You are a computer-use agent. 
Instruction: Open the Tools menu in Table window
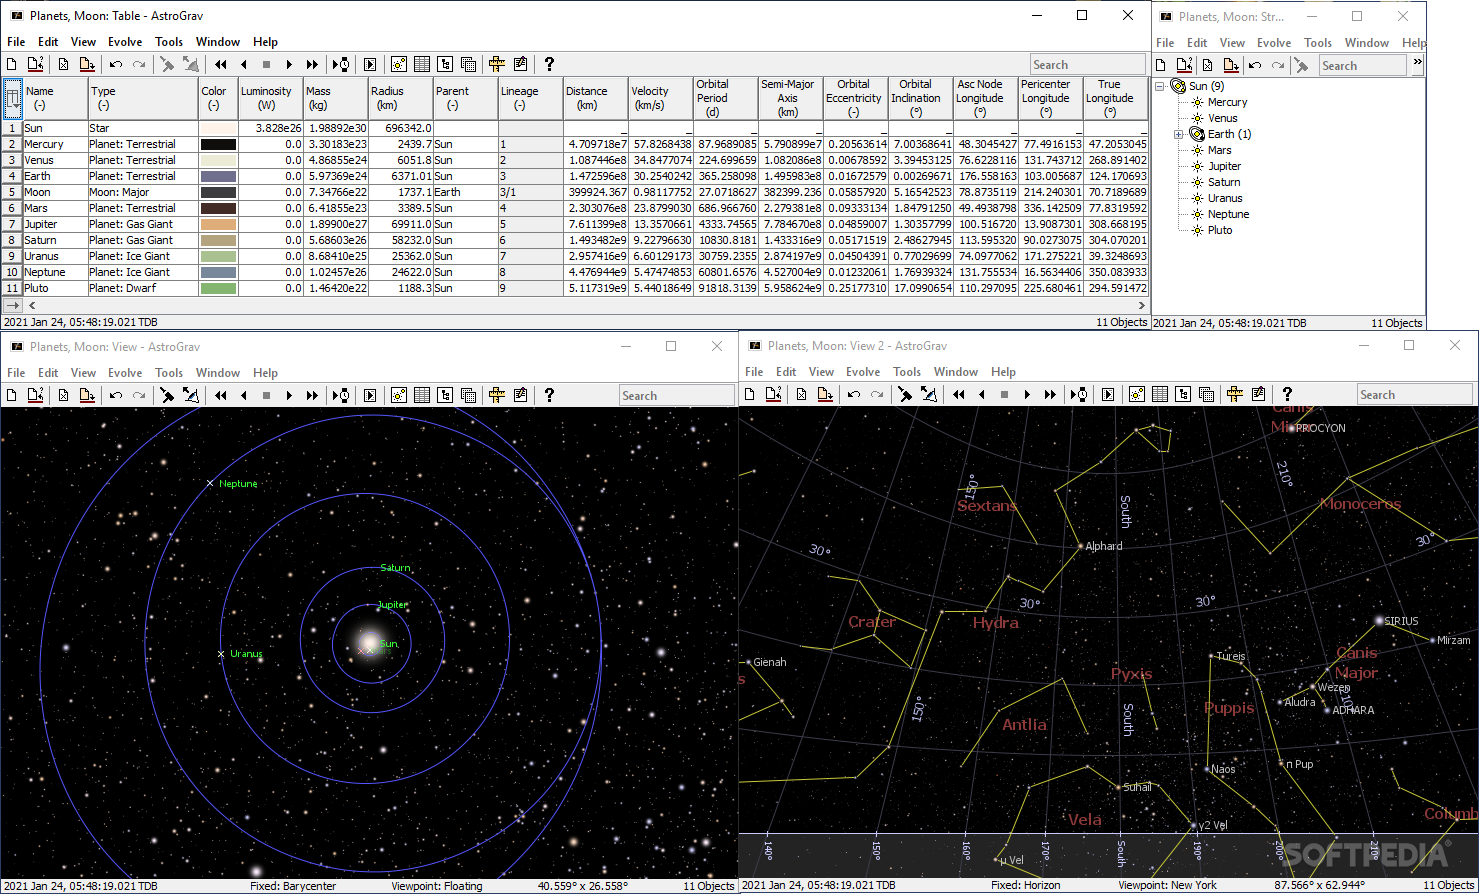[x=169, y=42]
